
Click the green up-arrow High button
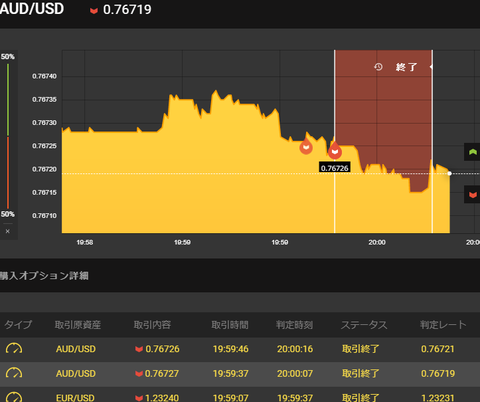point(472,152)
